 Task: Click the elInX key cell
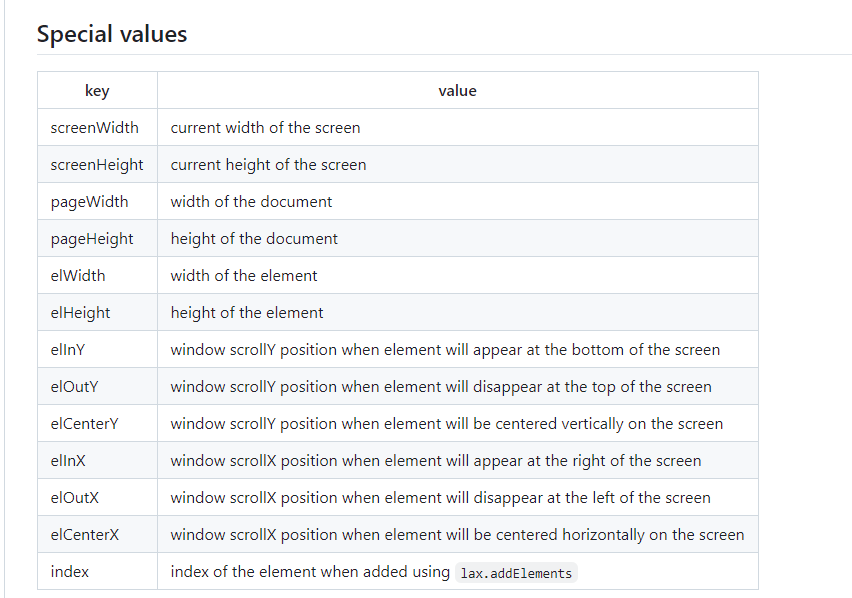click(x=97, y=459)
